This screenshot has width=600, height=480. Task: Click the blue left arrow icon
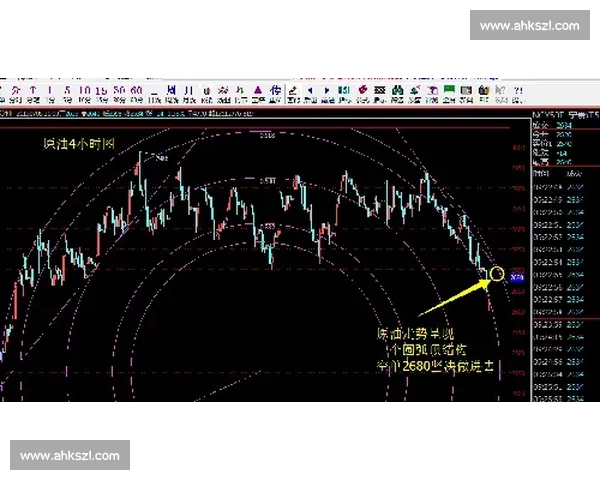[310, 94]
